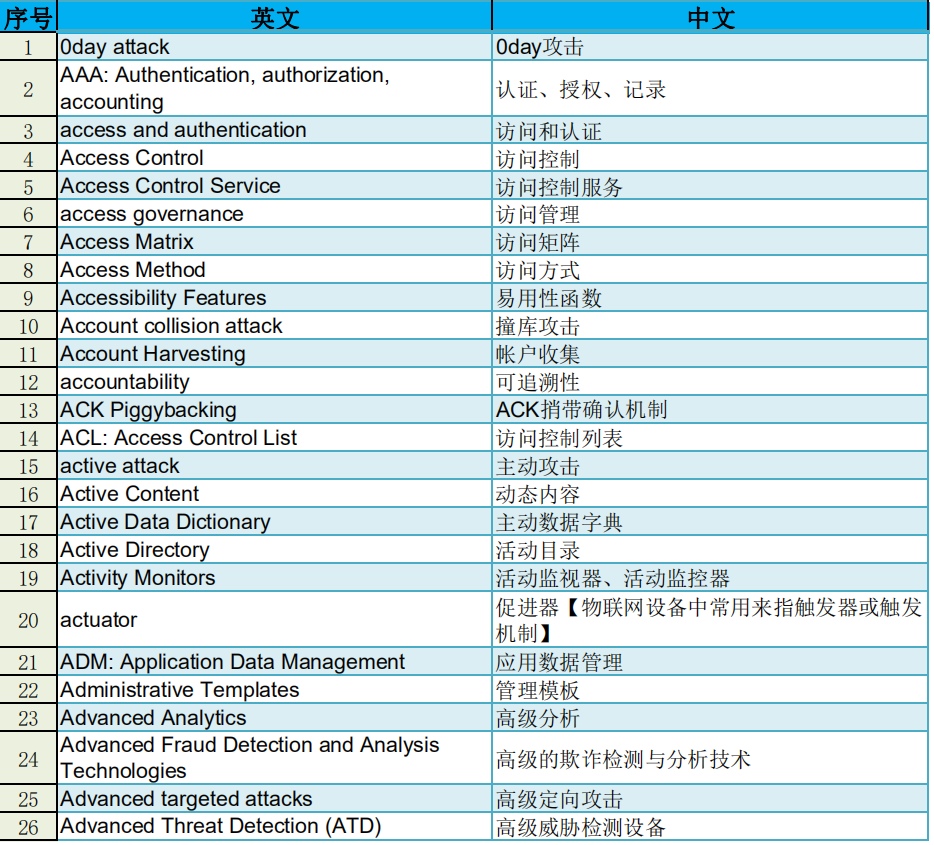Select 'ACL: Access Control List' cell

[x=275, y=438]
